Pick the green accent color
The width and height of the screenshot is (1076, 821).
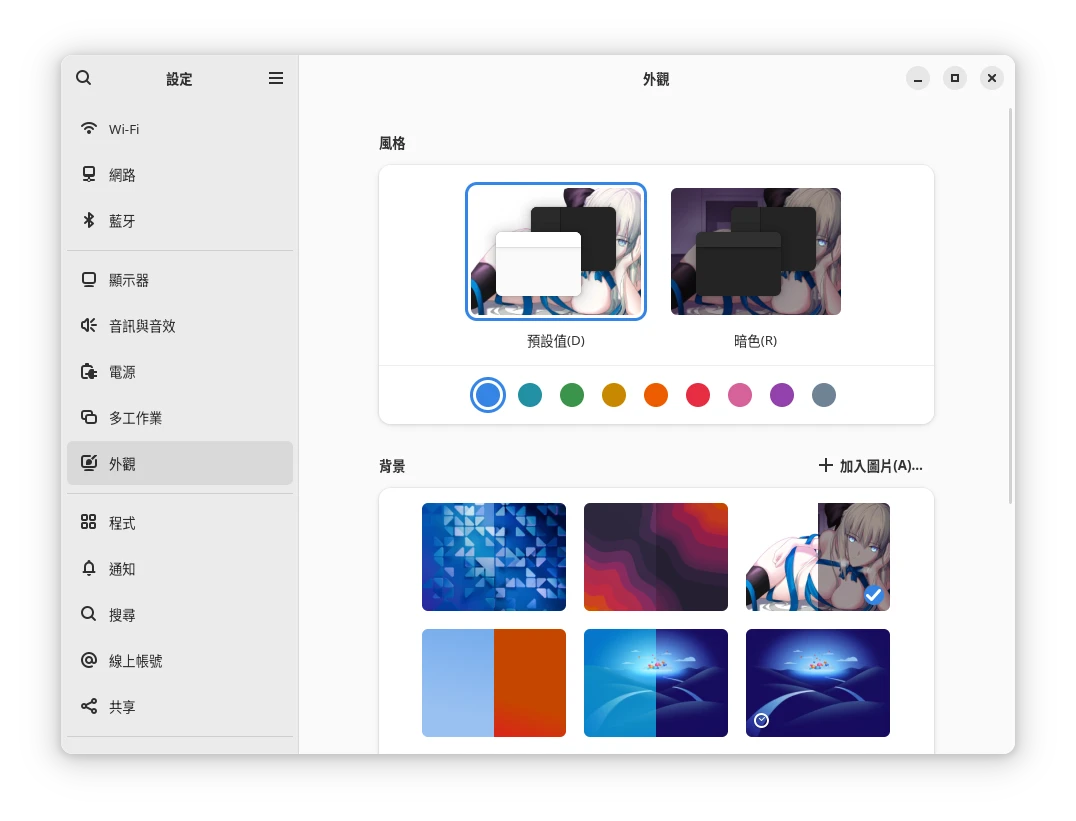[x=572, y=395]
